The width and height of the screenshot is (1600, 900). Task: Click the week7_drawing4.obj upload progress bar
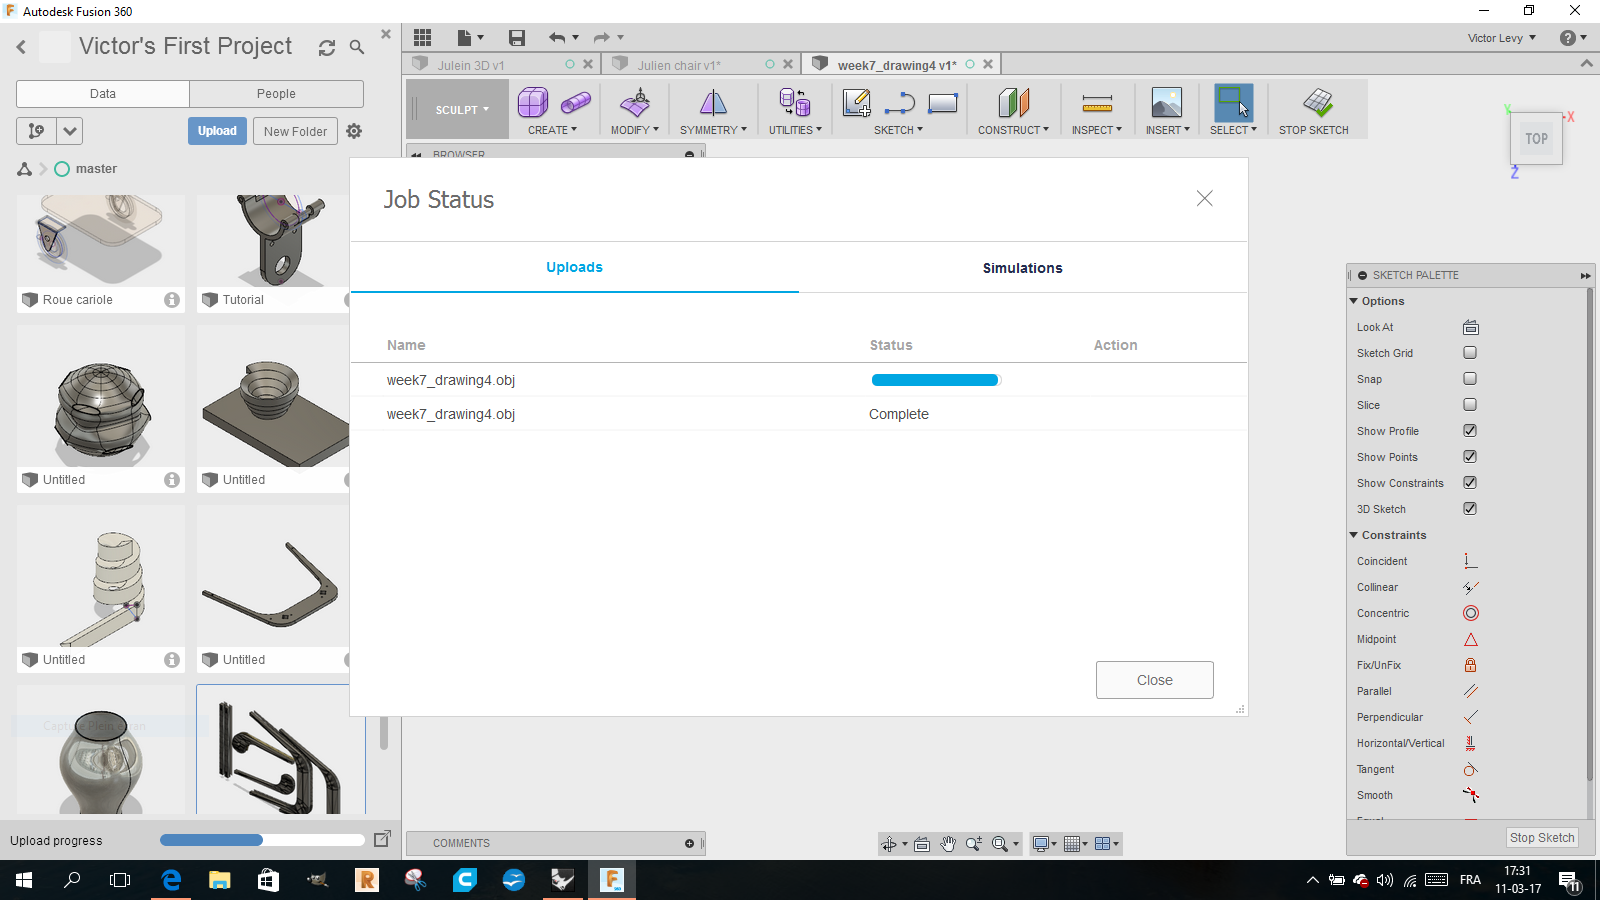coord(936,380)
